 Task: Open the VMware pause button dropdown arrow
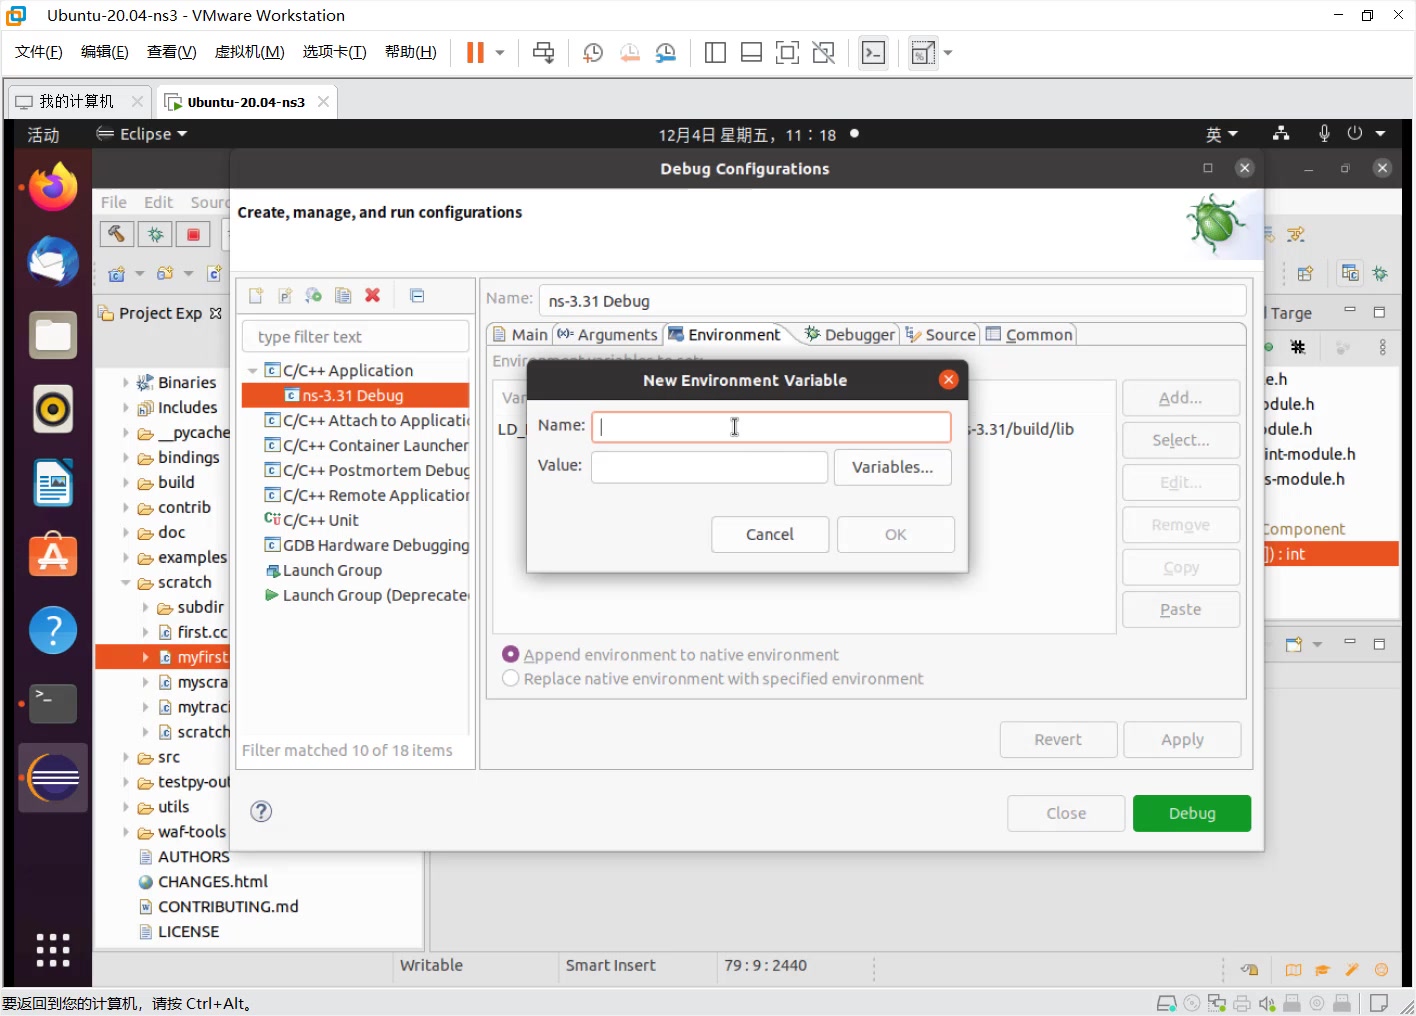(500, 53)
